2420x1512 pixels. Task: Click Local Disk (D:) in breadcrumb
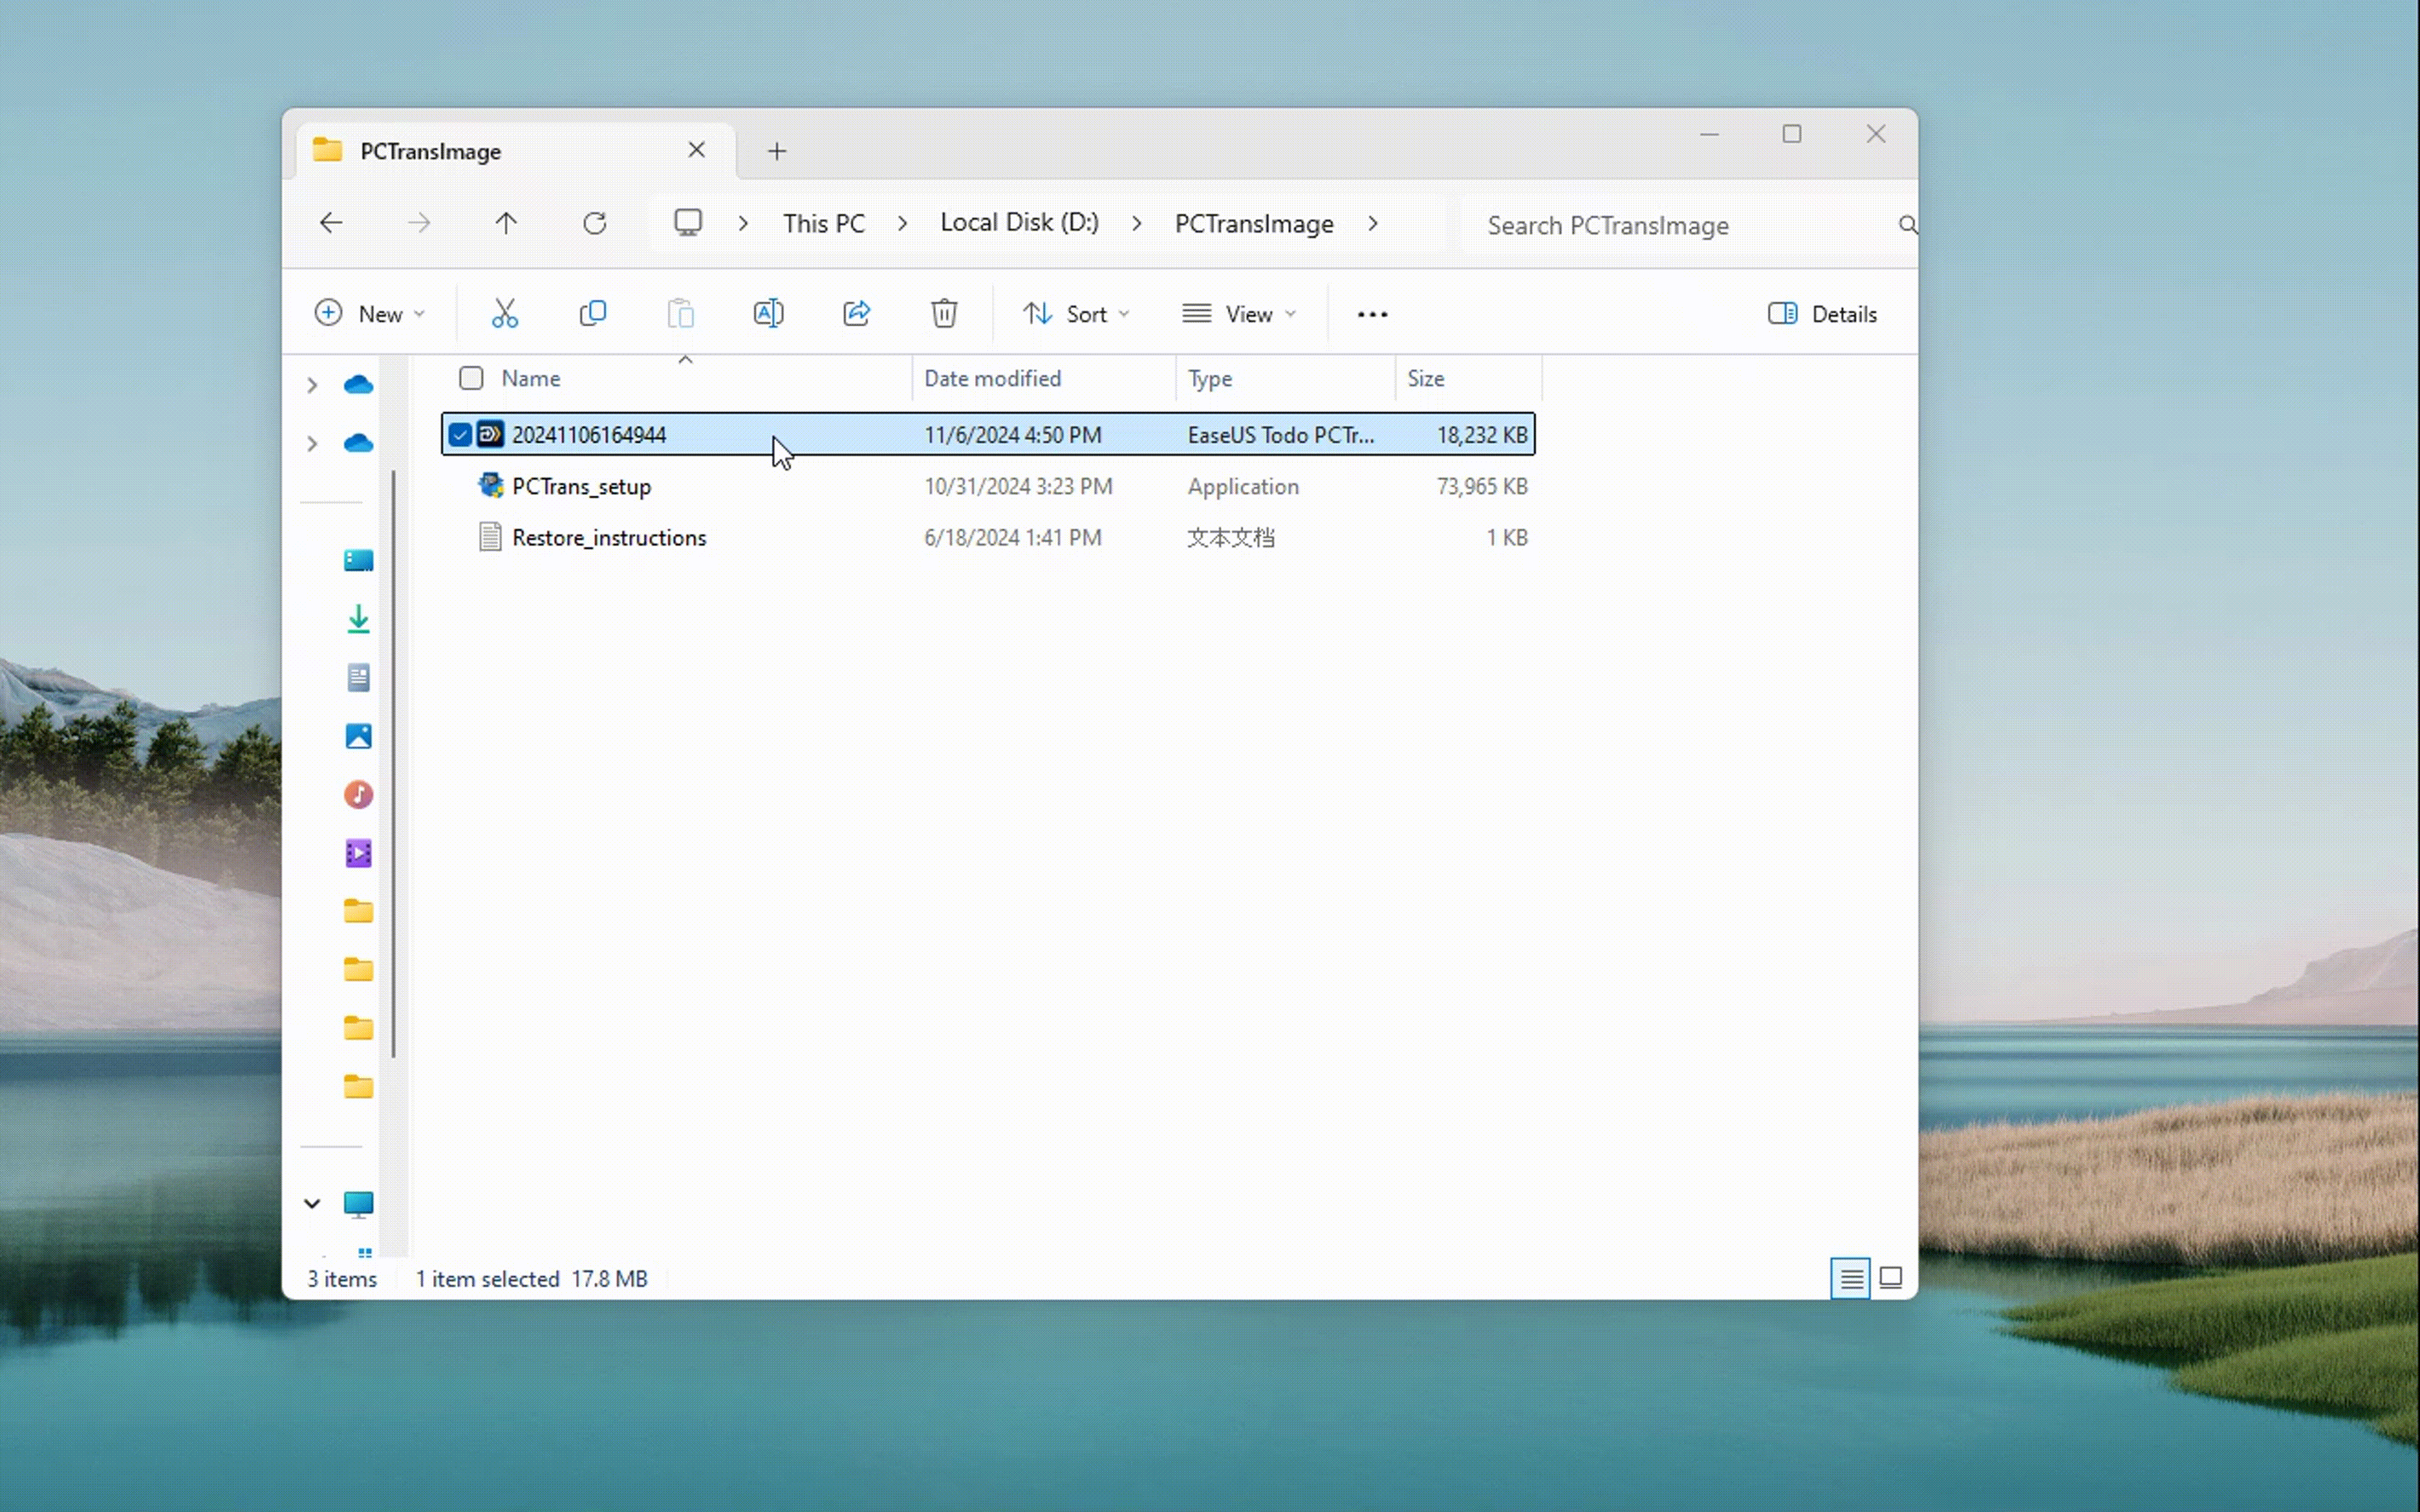[1019, 223]
